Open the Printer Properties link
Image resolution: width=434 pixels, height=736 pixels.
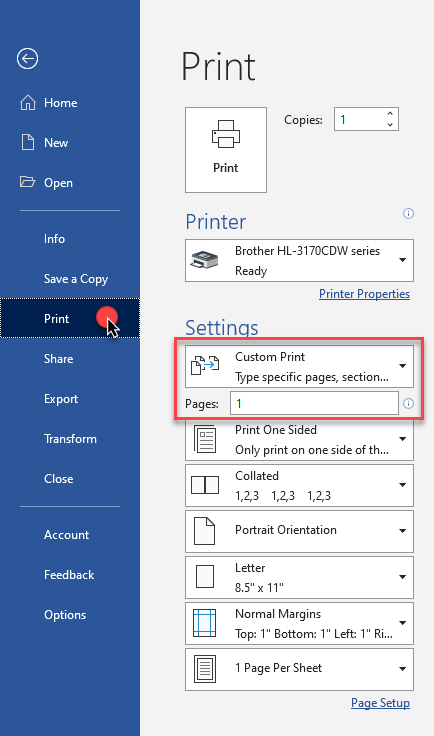(x=365, y=294)
